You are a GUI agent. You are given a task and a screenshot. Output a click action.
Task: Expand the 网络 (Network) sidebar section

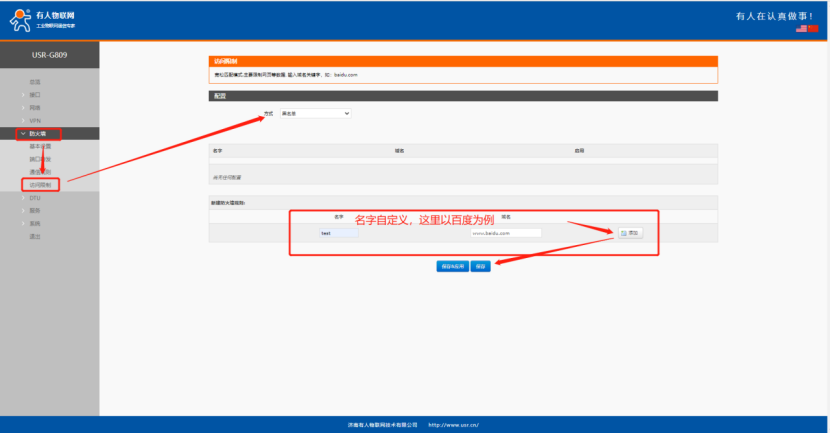coord(35,107)
